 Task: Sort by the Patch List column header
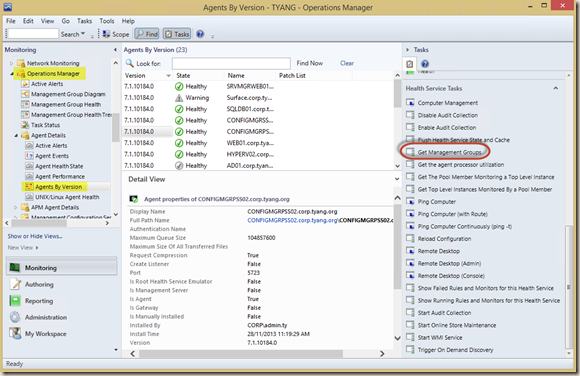tap(314, 75)
